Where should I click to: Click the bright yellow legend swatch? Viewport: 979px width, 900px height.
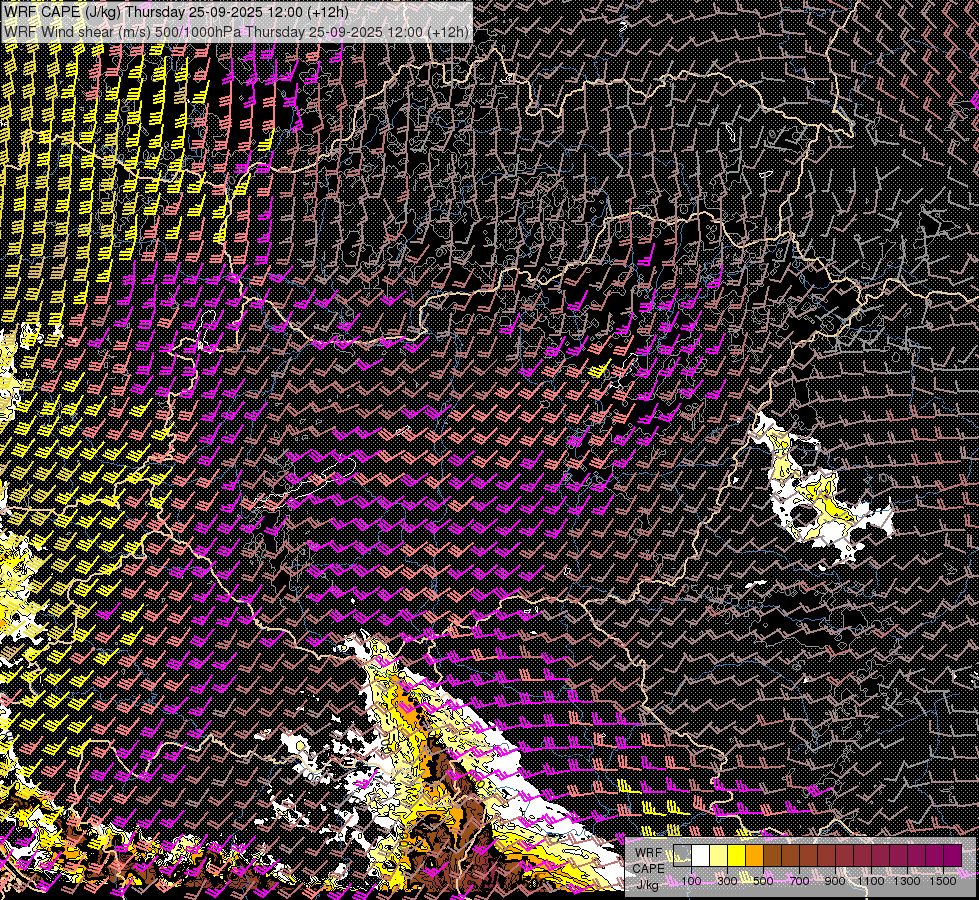(737, 855)
